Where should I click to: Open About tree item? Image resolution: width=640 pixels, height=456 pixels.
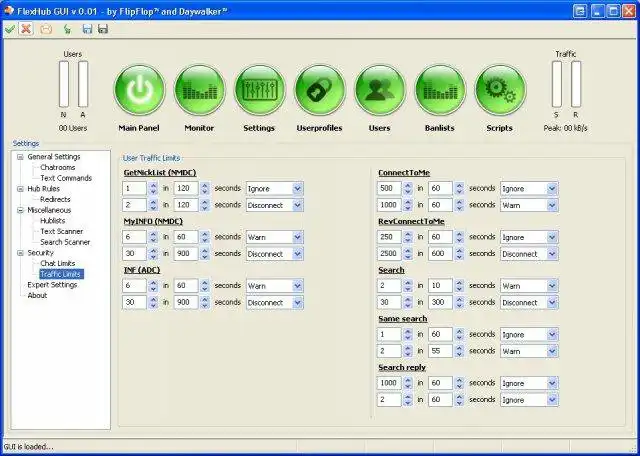click(x=37, y=295)
